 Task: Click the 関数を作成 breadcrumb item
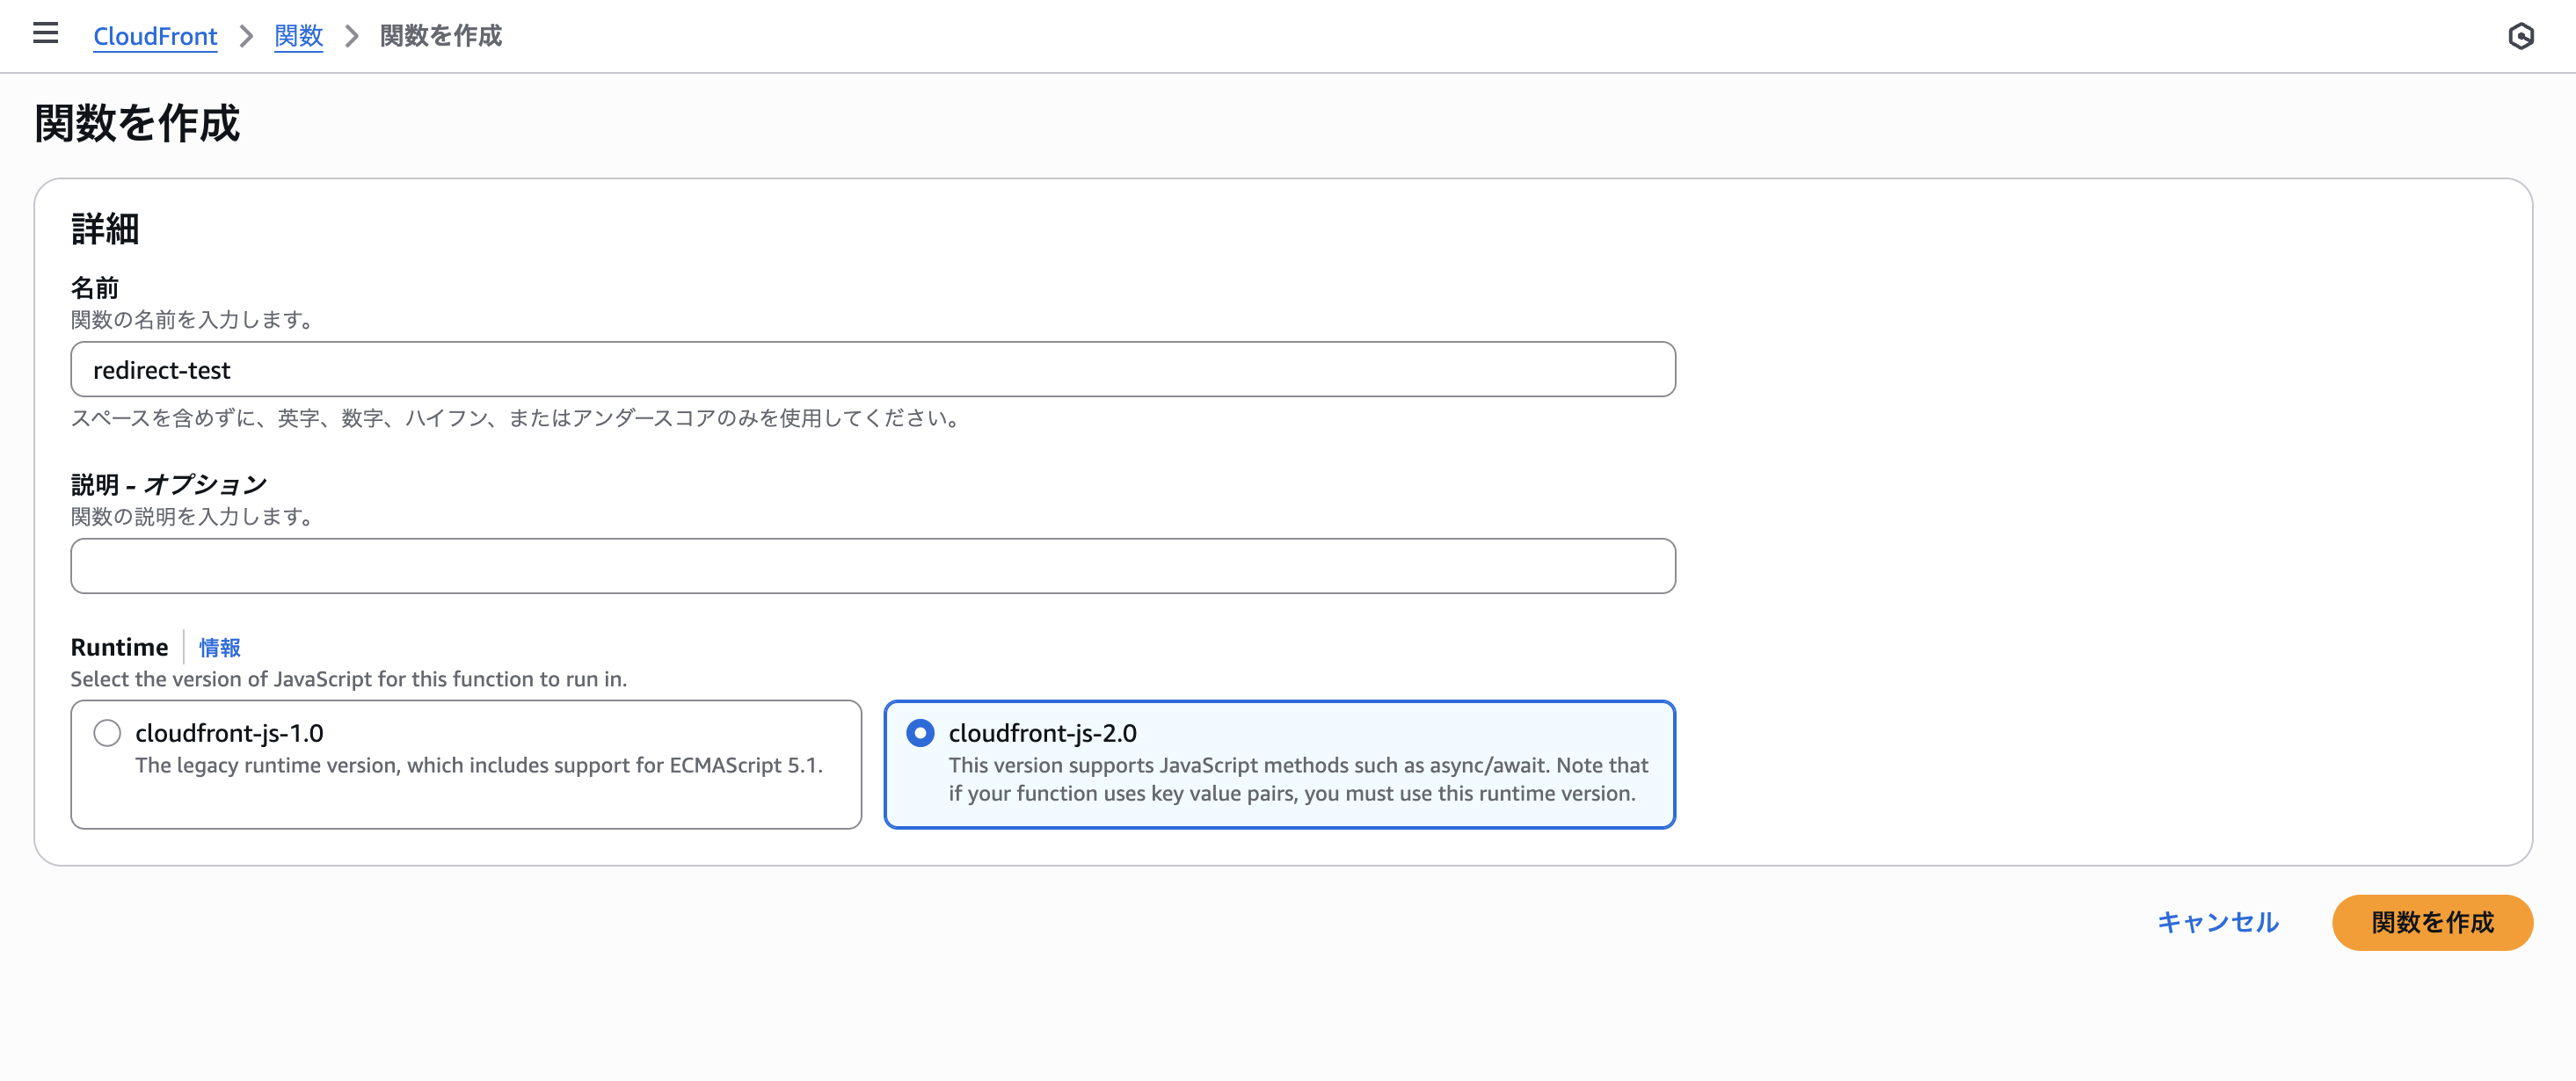point(441,36)
